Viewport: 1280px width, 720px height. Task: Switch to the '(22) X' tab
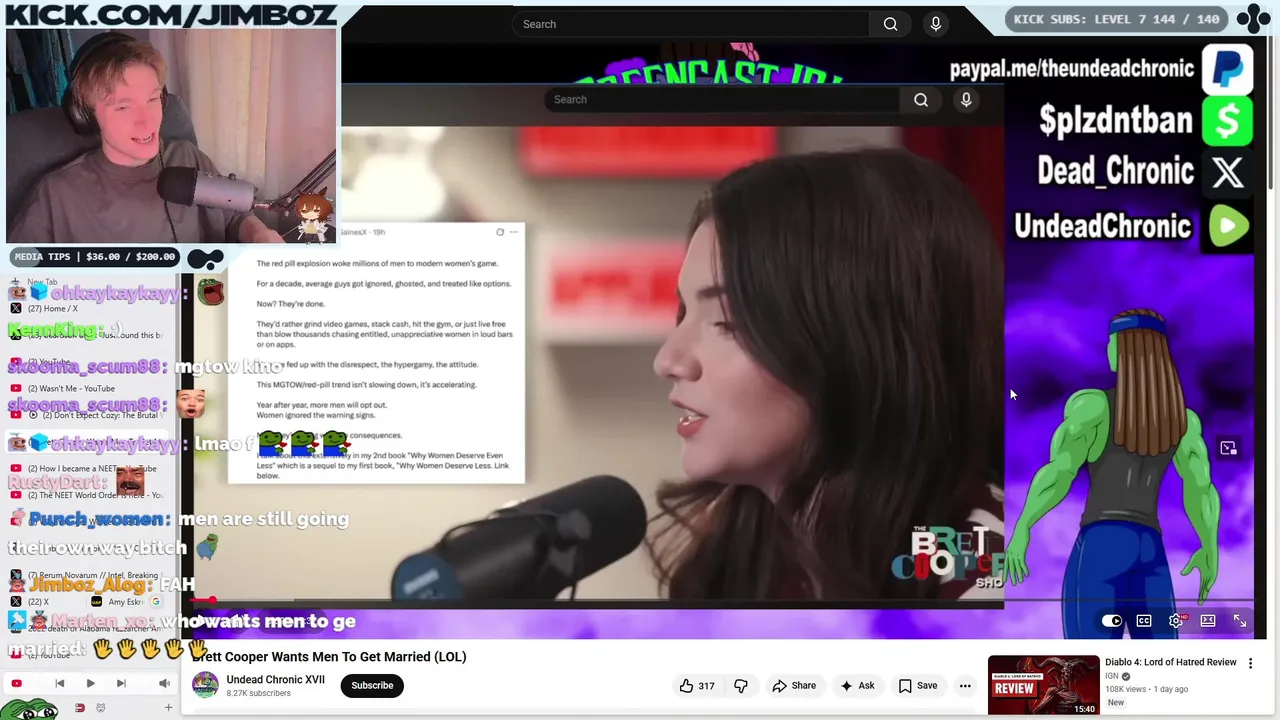pyautogui.click(x=45, y=602)
